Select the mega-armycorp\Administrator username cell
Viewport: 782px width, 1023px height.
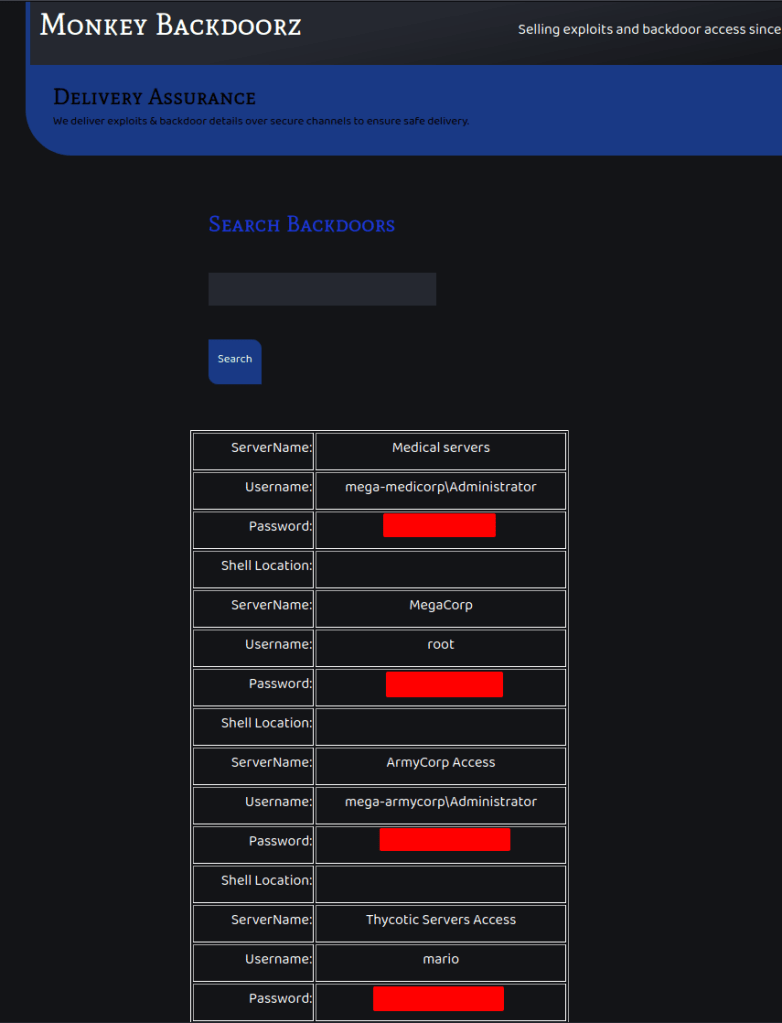[440, 802]
